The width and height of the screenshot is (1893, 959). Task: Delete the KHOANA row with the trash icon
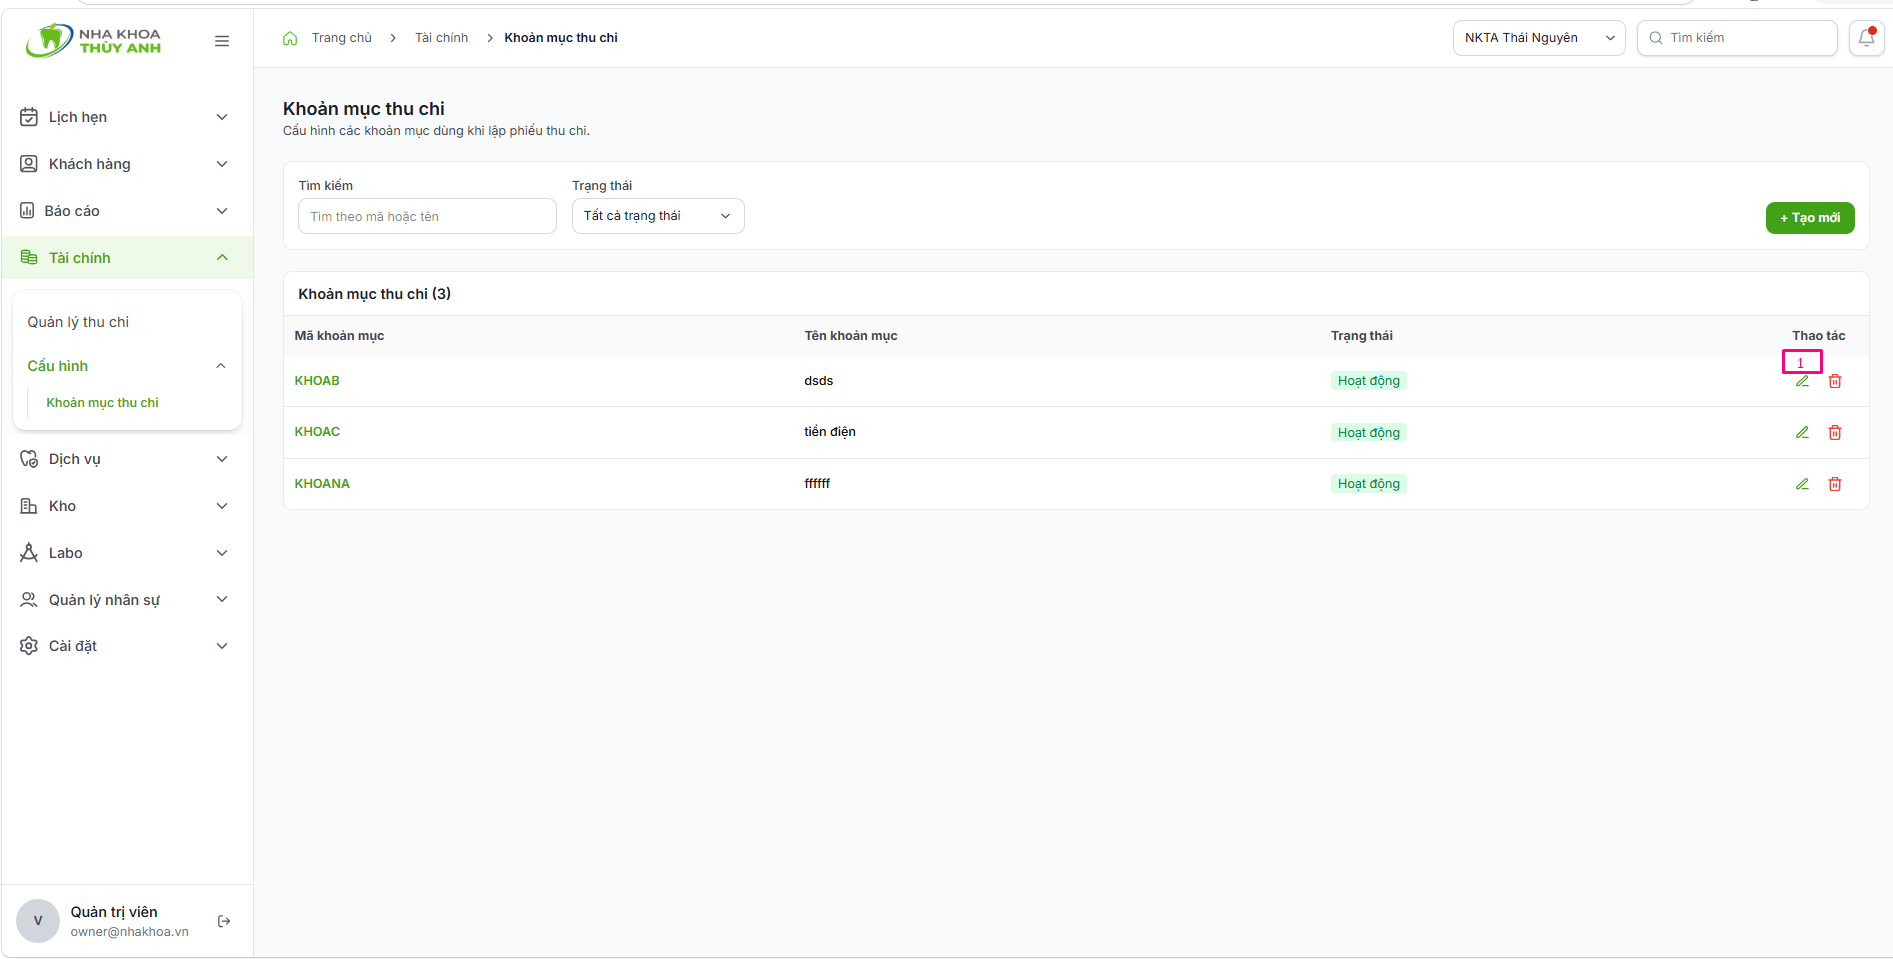(x=1835, y=484)
